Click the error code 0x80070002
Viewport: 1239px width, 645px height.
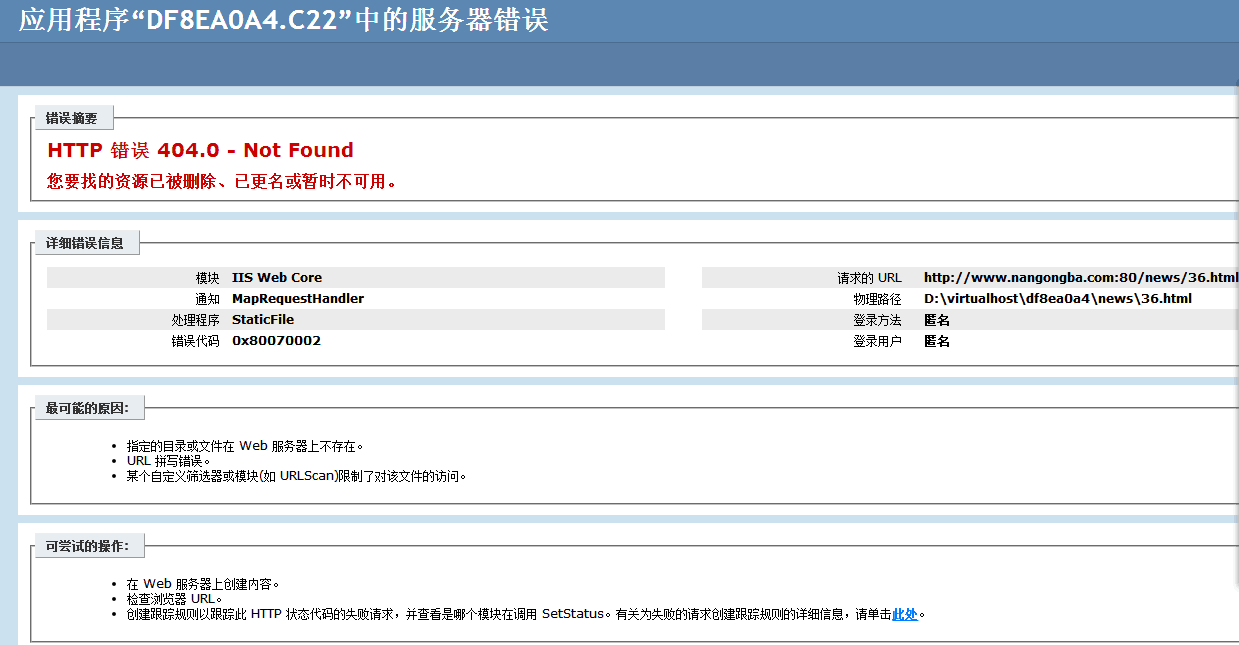pyautogui.click(x=276, y=340)
